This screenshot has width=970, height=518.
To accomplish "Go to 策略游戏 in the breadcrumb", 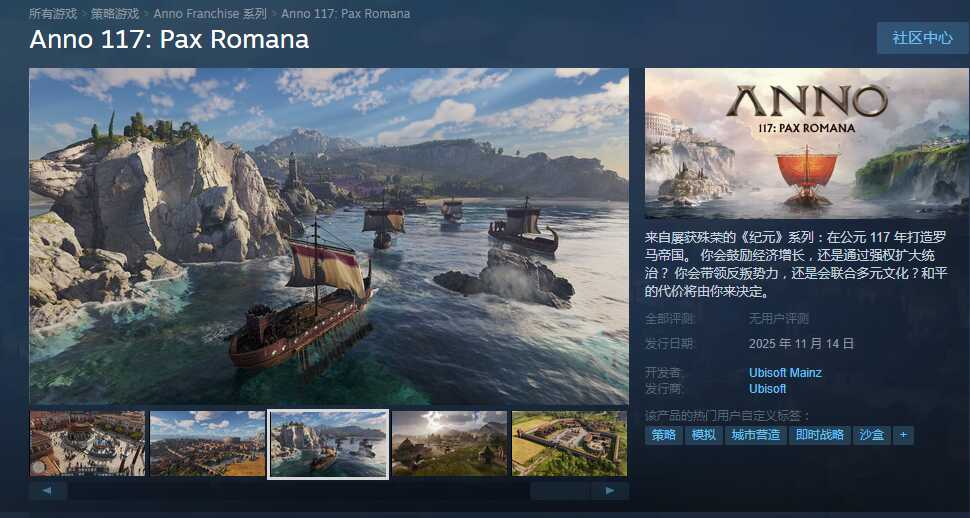I will click(x=116, y=14).
